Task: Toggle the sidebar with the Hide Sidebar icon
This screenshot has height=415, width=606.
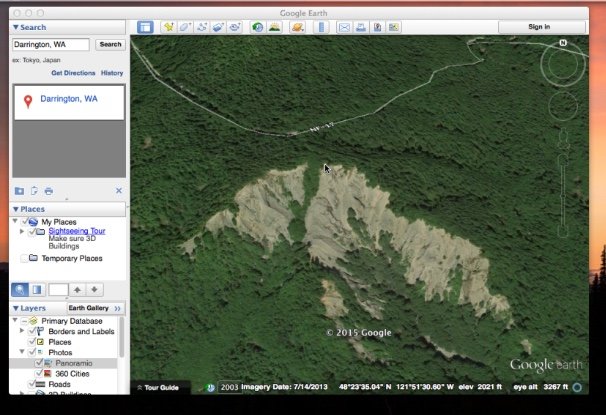Action: tap(145, 27)
